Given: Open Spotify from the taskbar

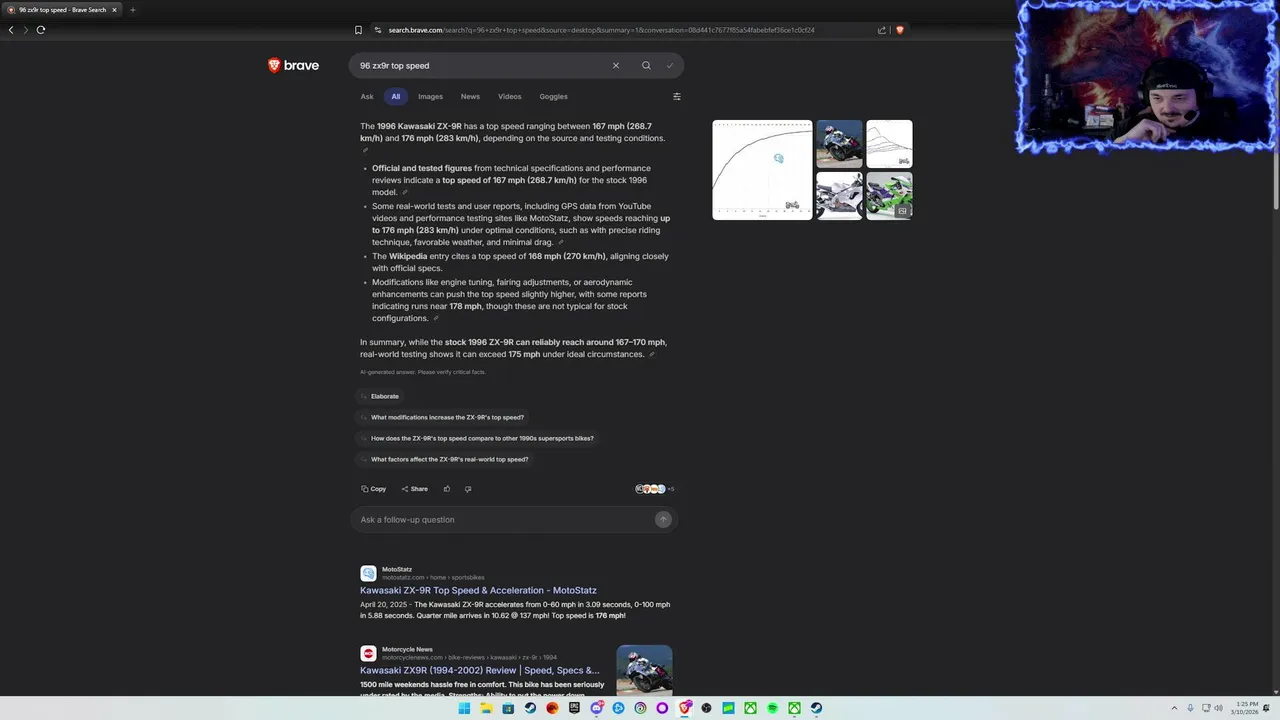Looking at the screenshot, I should tap(772, 708).
